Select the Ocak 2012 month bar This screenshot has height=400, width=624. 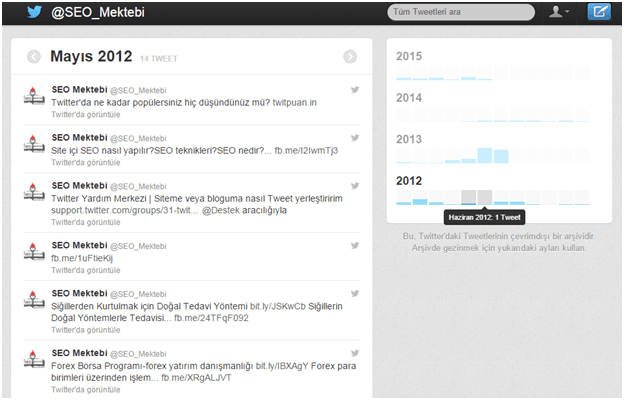(x=404, y=197)
